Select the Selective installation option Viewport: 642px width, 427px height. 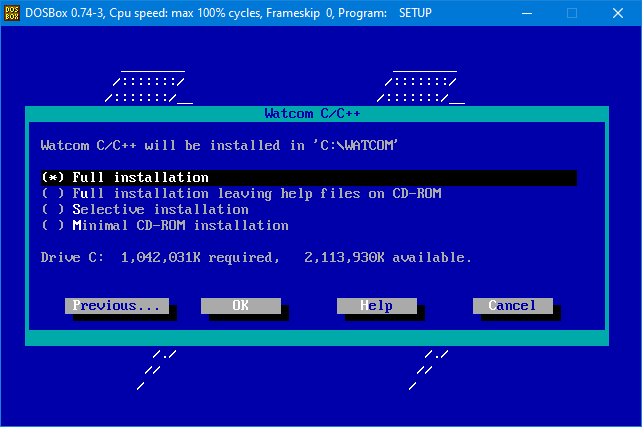(x=145, y=210)
